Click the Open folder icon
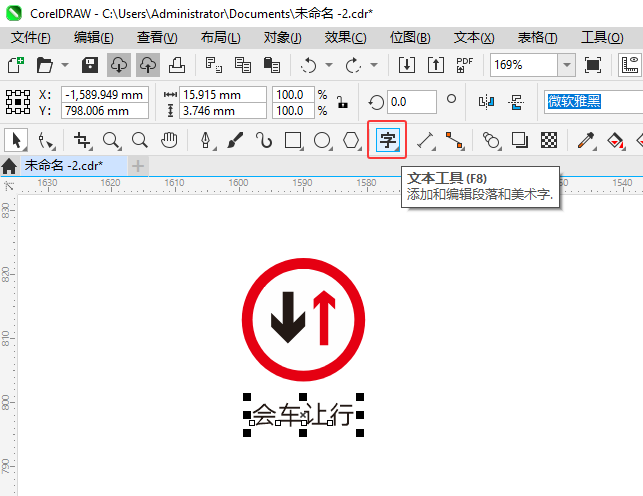Image resolution: width=643 pixels, height=496 pixels. pos(45,65)
